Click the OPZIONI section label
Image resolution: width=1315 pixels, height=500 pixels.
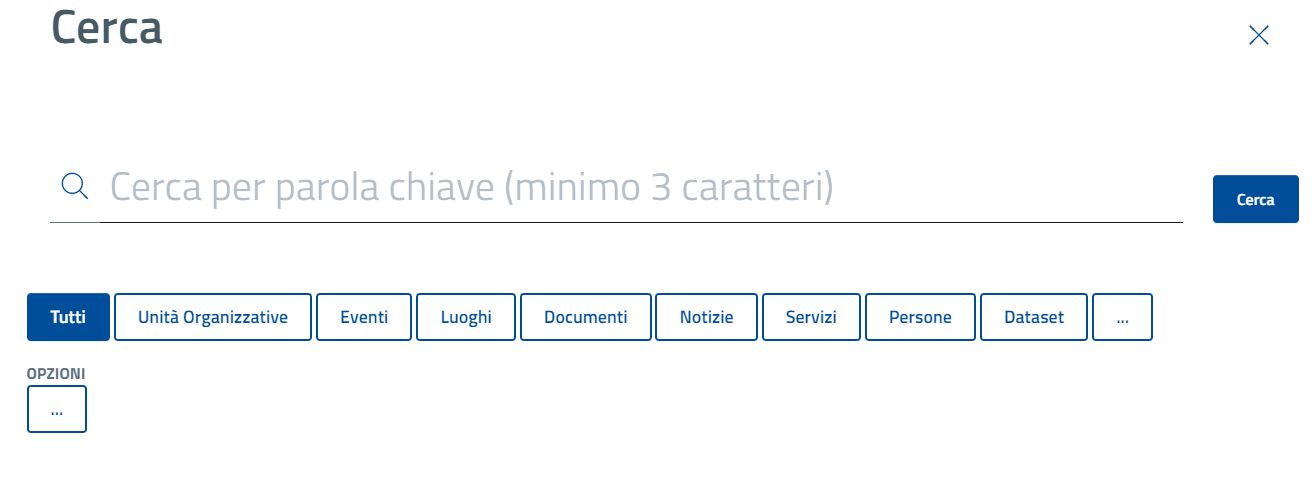pyautogui.click(x=56, y=373)
